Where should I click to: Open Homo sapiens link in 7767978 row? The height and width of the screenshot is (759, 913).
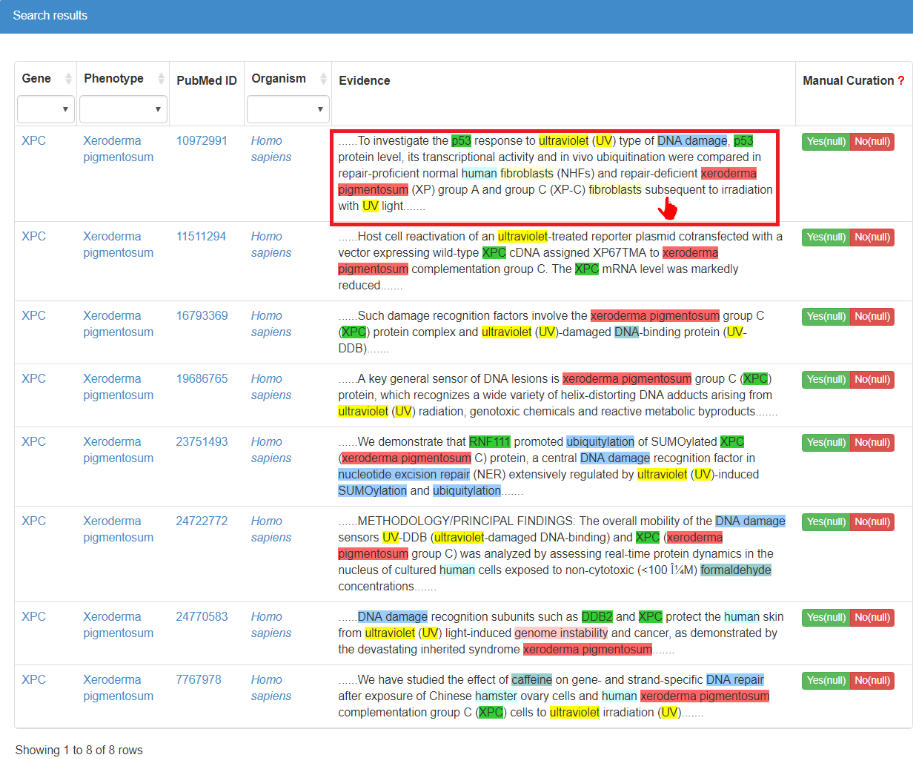tap(271, 688)
